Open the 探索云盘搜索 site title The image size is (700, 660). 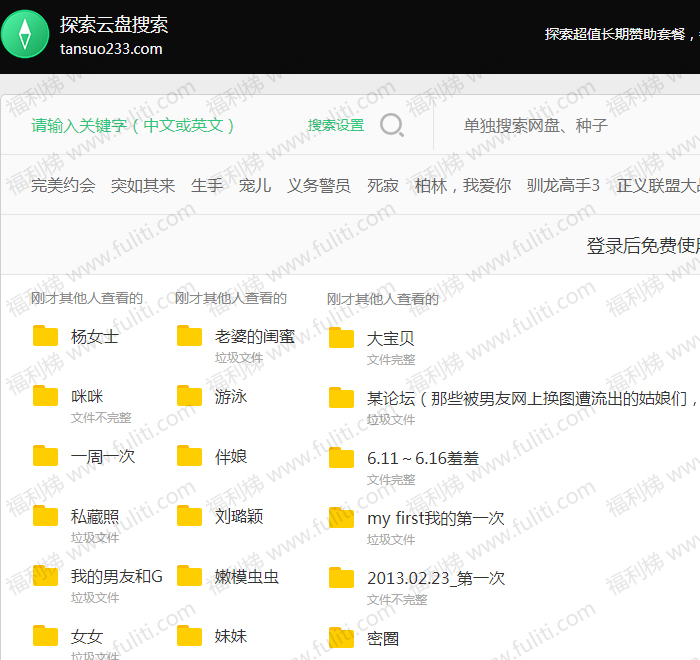114,25
